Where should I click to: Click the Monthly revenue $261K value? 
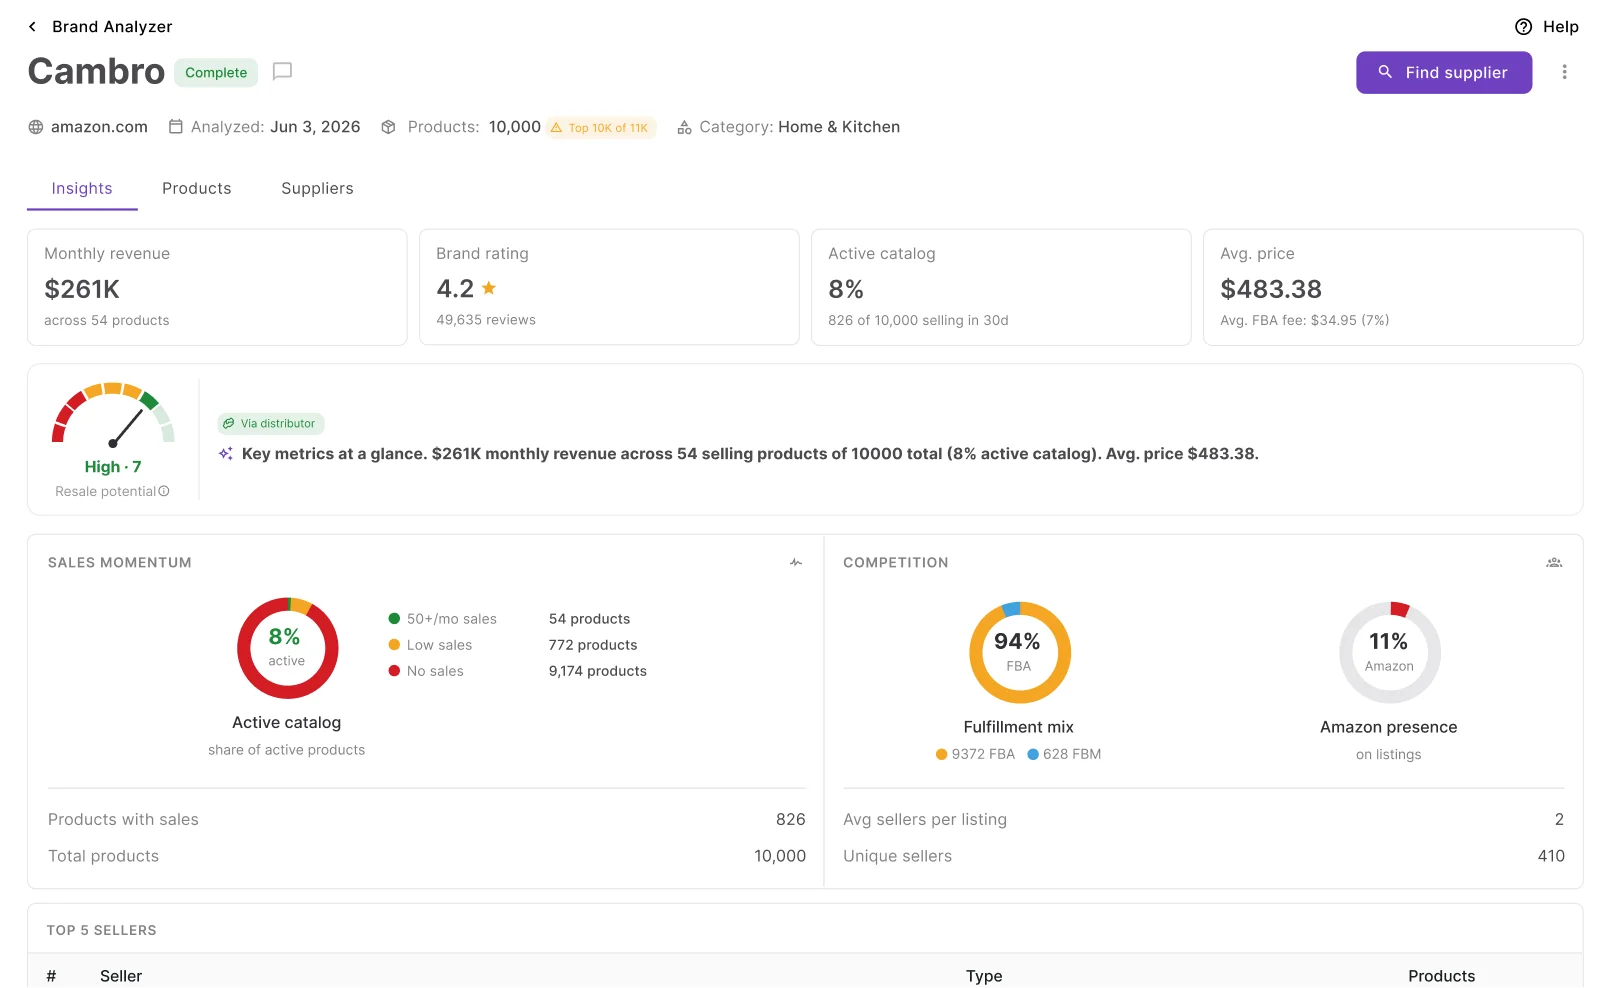(x=82, y=289)
